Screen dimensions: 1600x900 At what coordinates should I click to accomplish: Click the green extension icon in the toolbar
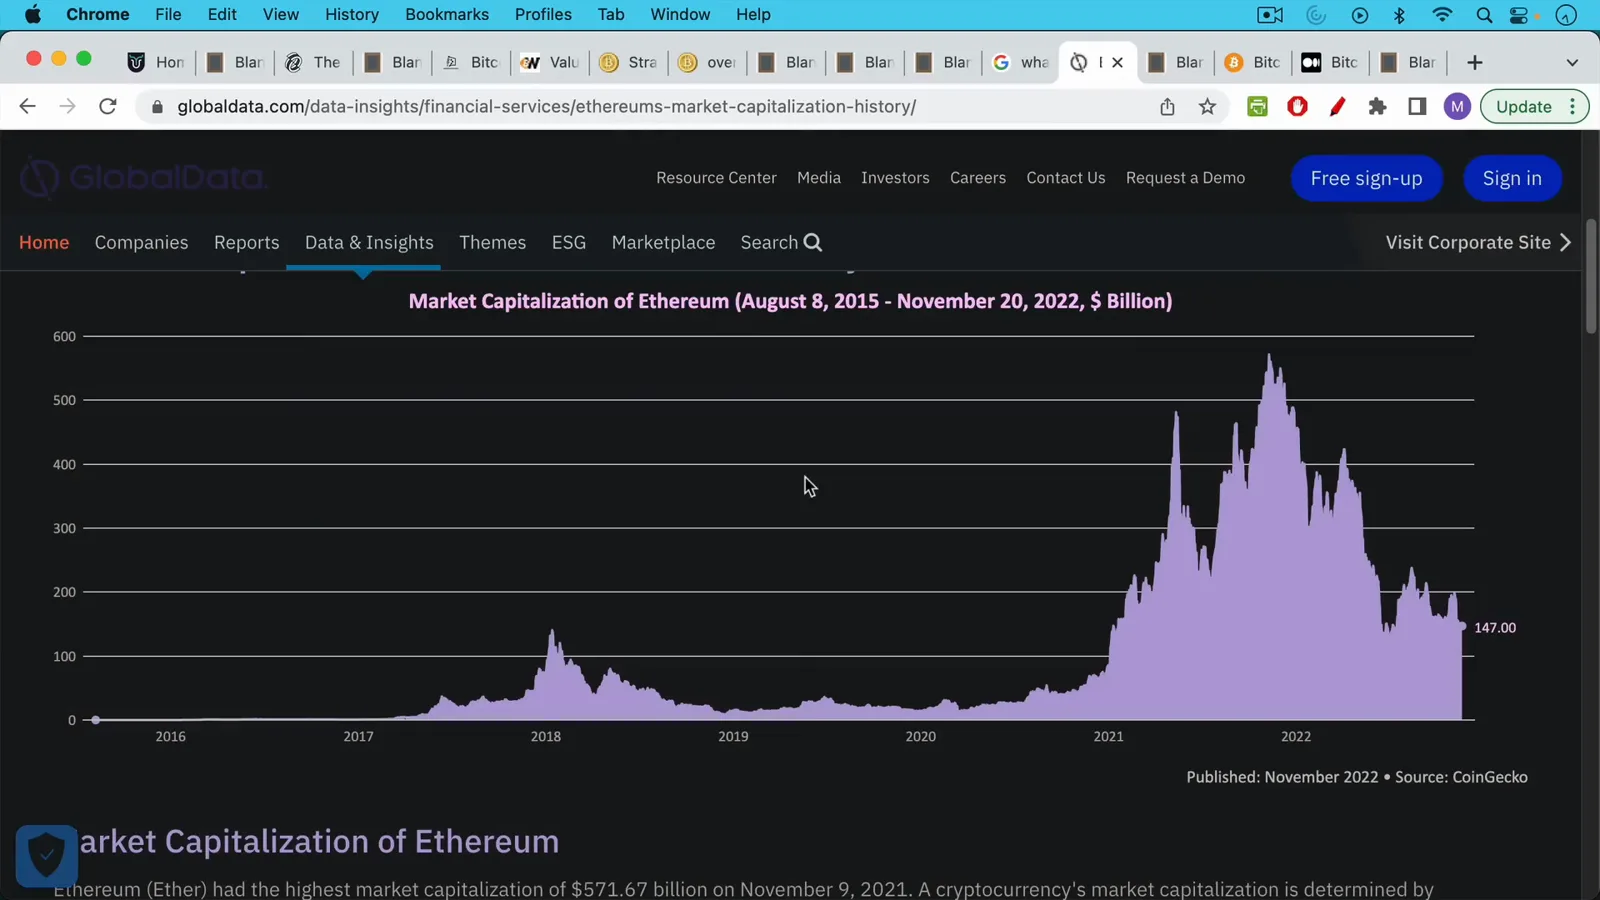click(1257, 106)
